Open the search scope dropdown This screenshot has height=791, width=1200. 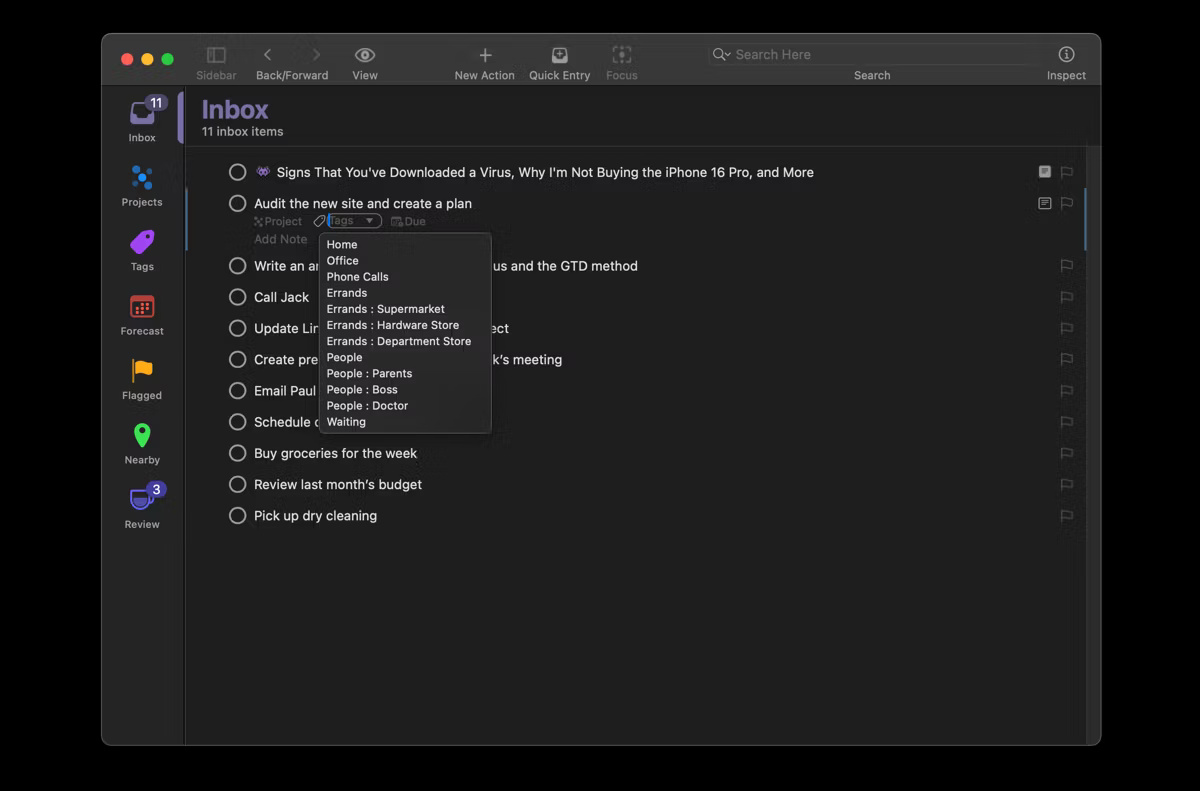[x=721, y=54]
